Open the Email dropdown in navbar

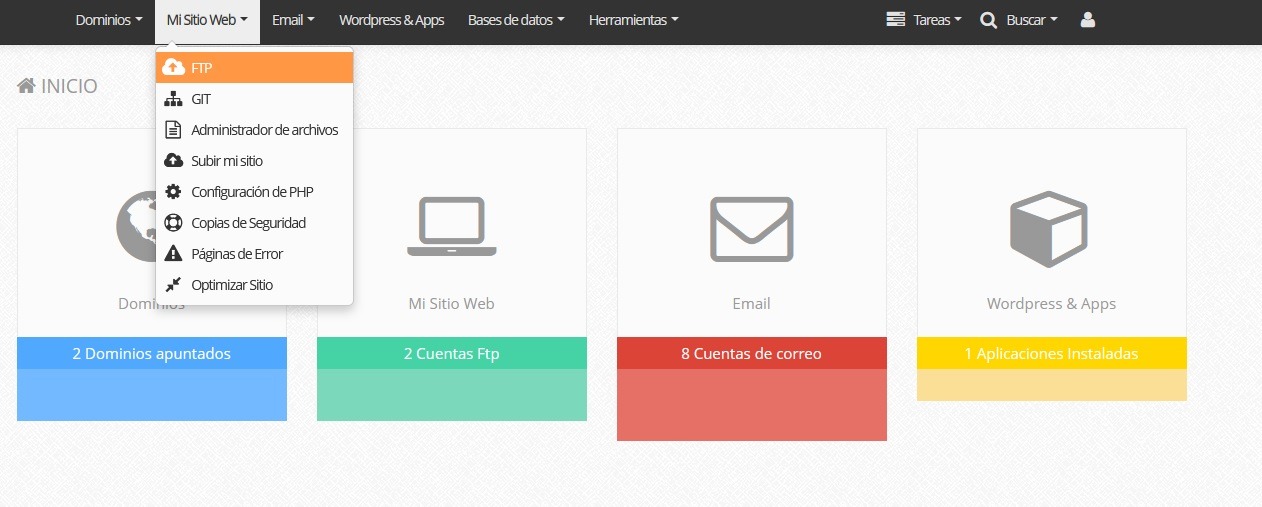click(293, 20)
